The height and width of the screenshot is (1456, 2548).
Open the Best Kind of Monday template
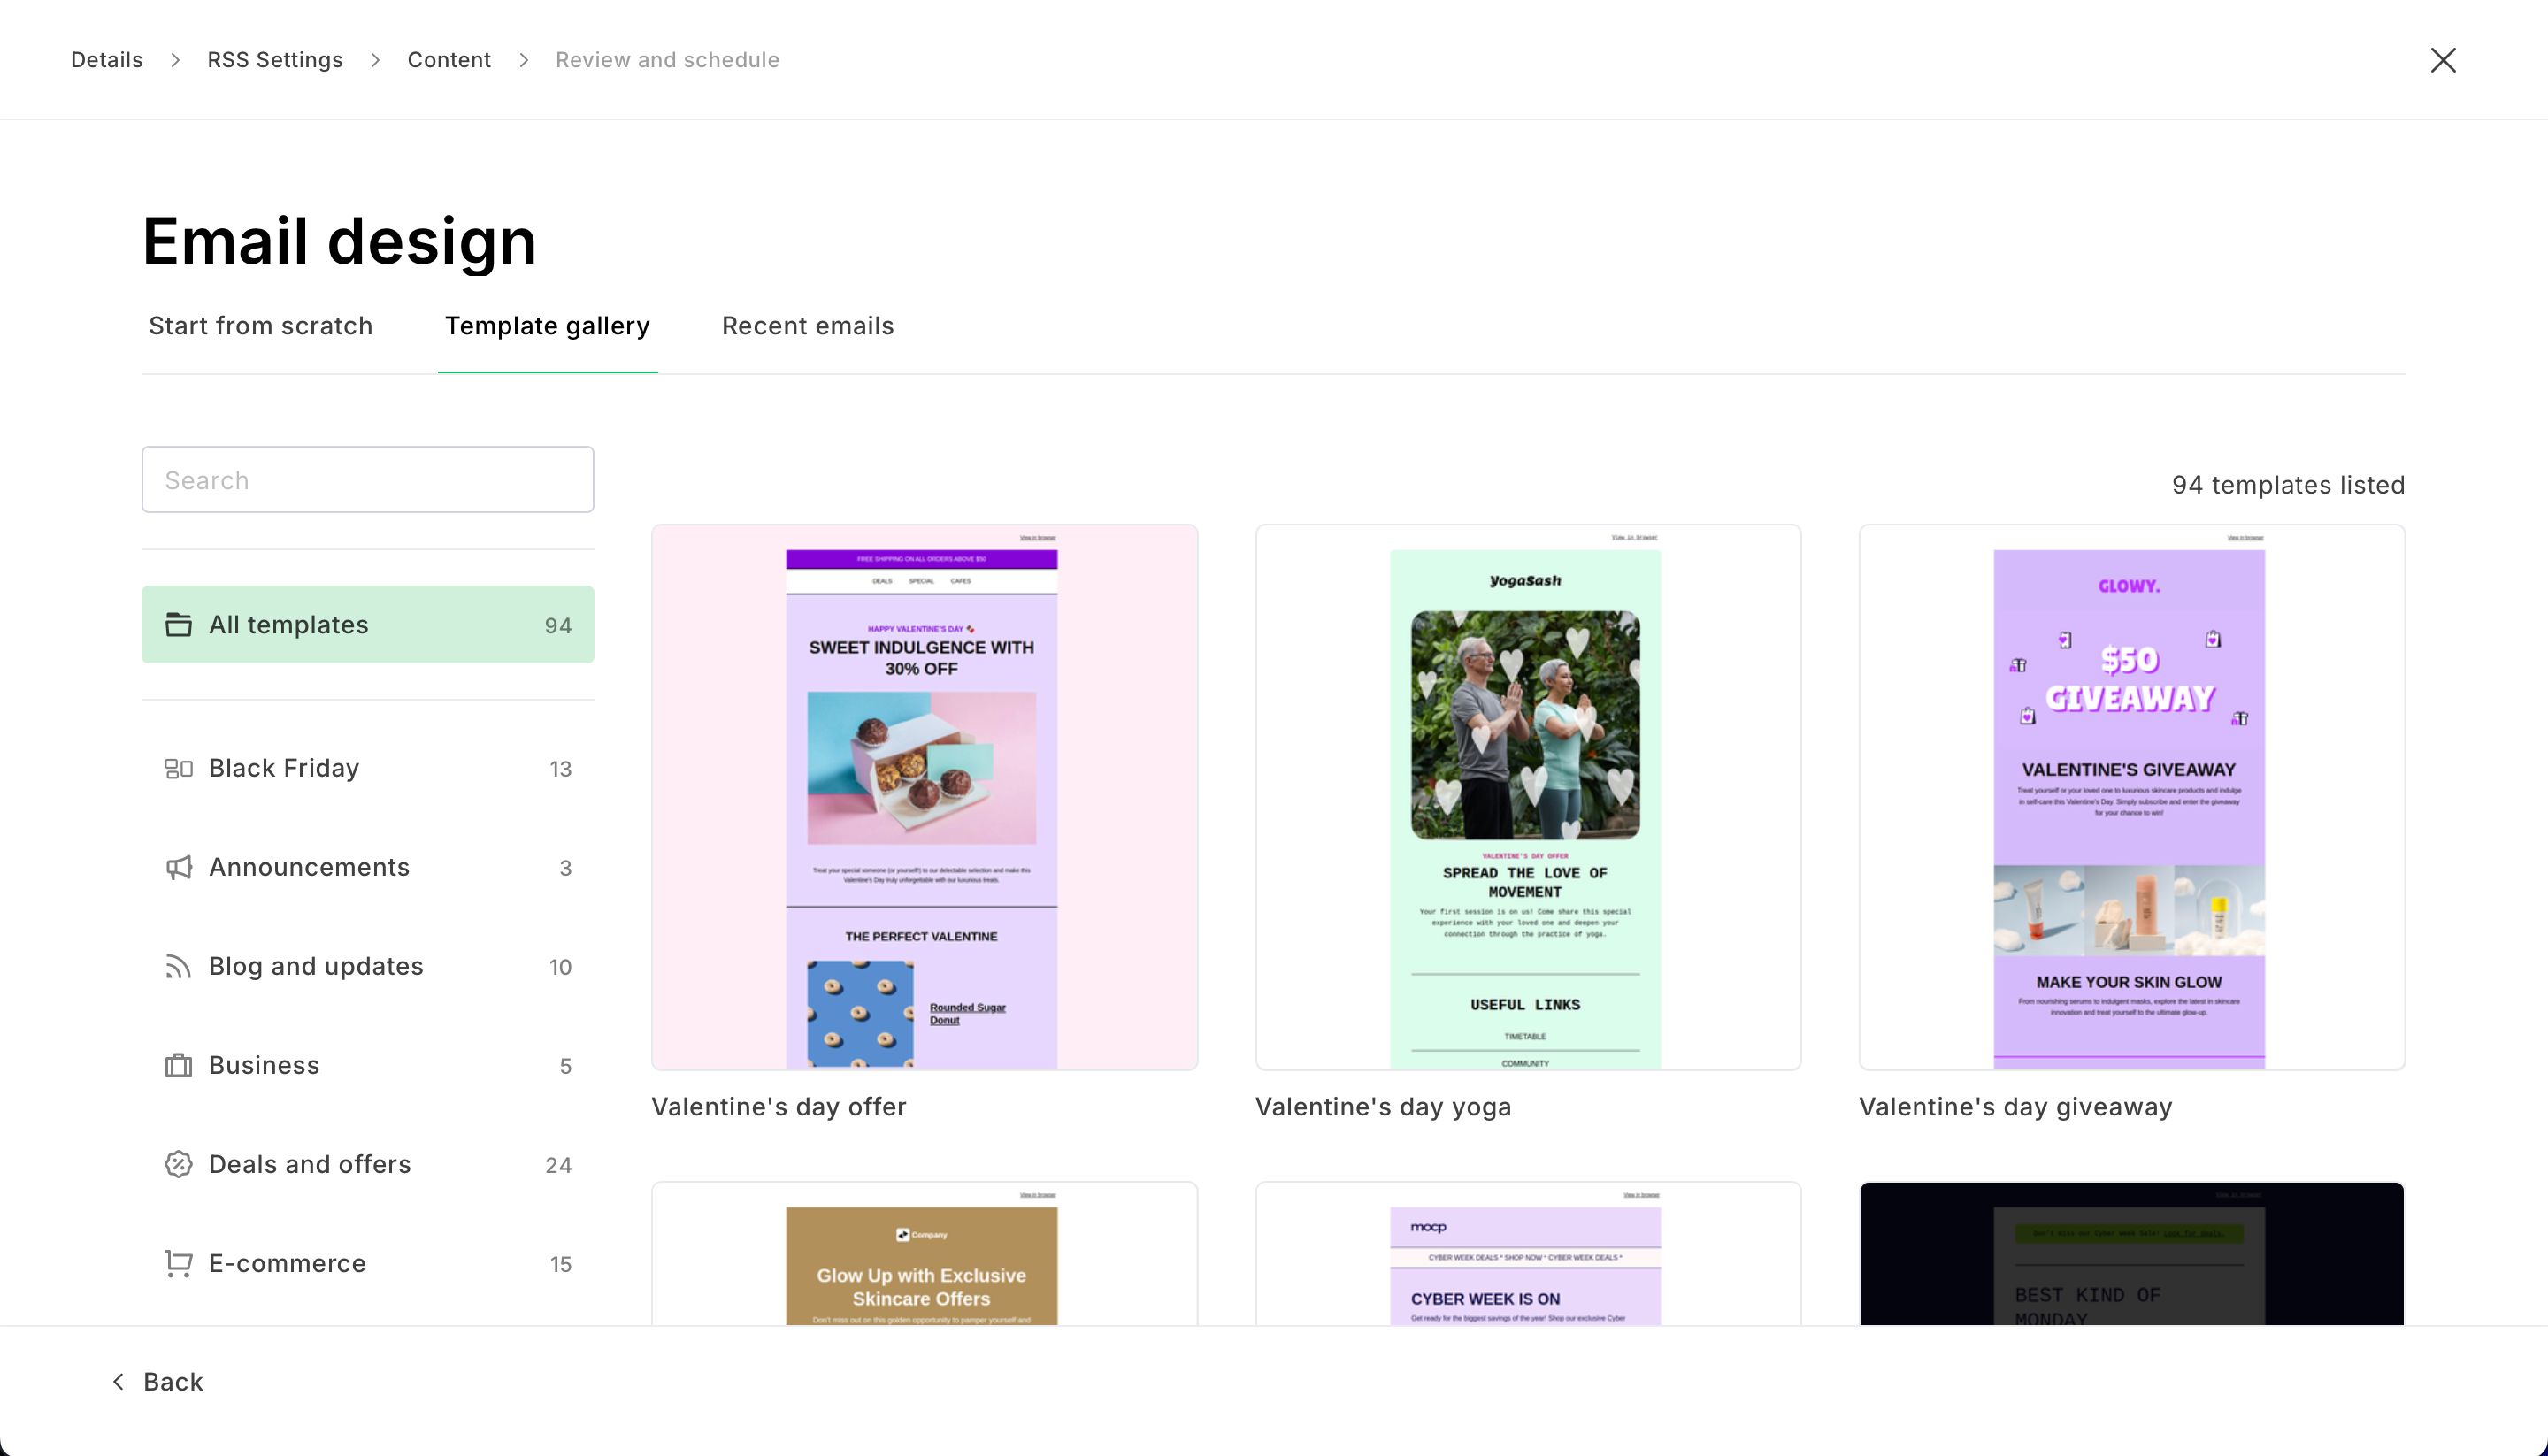(2131, 1254)
